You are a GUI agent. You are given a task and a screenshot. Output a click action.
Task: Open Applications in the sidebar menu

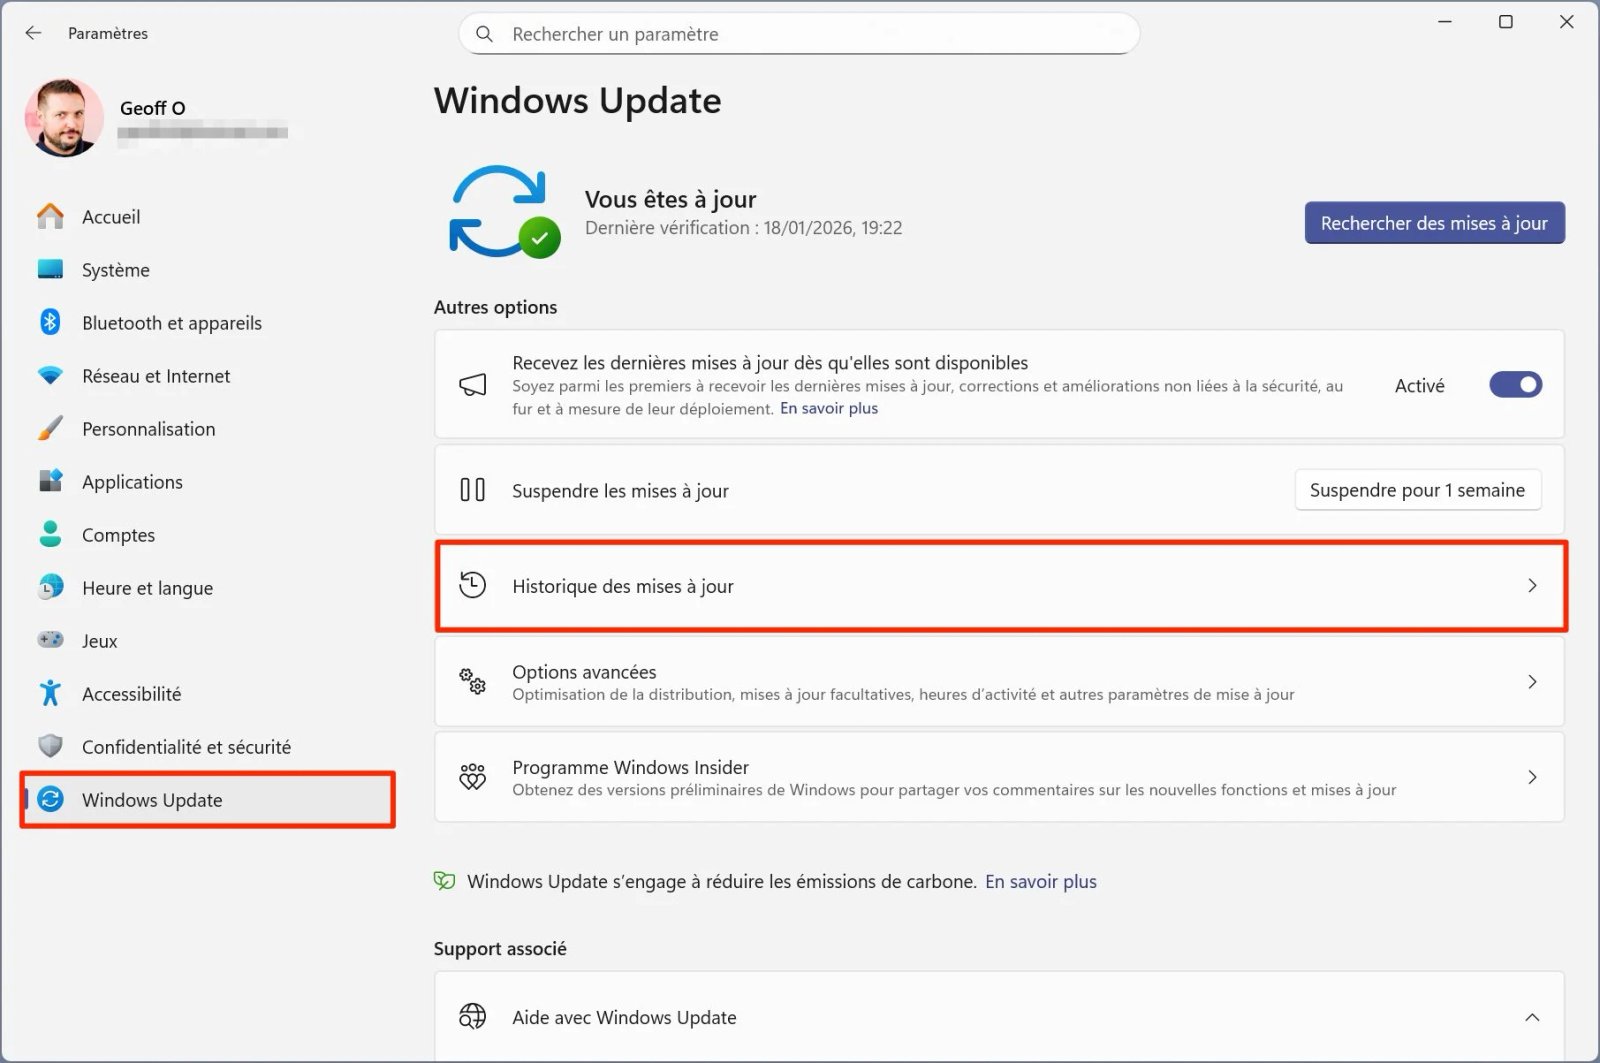click(132, 482)
